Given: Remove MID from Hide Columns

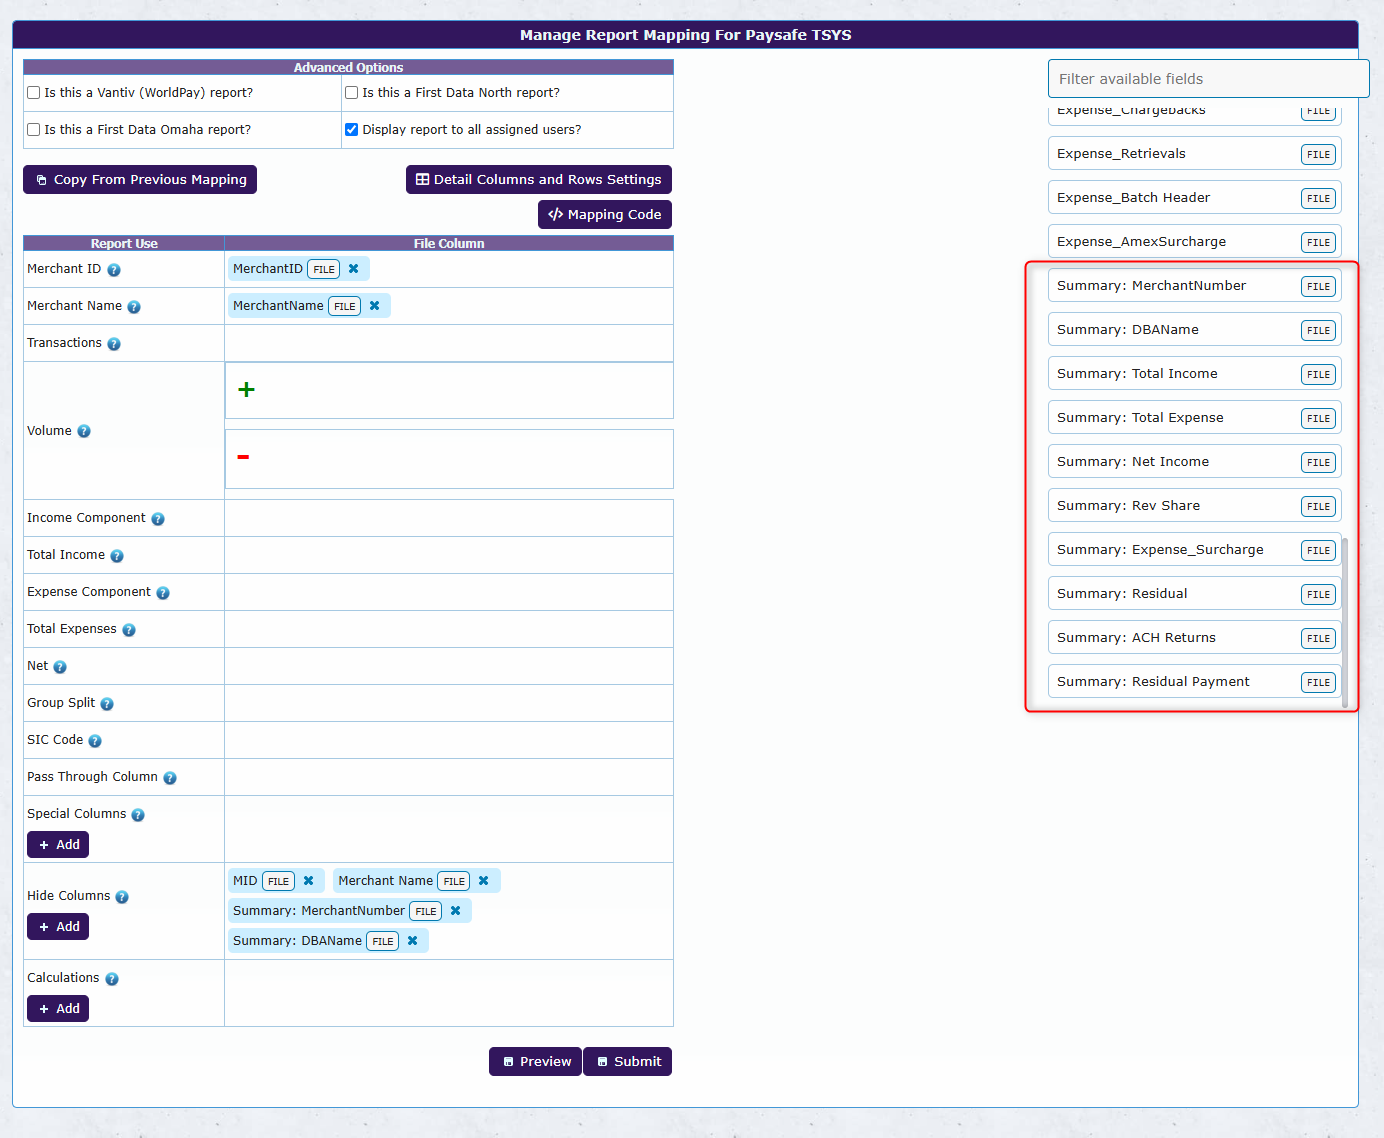Looking at the screenshot, I should coord(309,881).
